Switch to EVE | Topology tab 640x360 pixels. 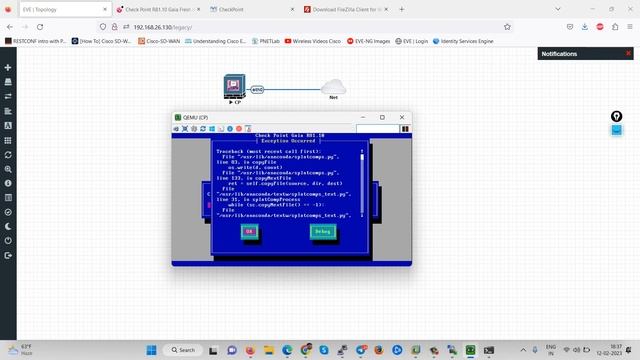pos(64,9)
